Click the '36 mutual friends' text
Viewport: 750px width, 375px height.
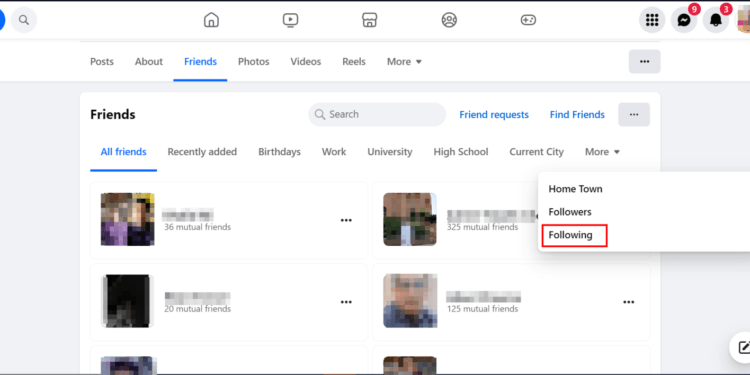point(198,227)
